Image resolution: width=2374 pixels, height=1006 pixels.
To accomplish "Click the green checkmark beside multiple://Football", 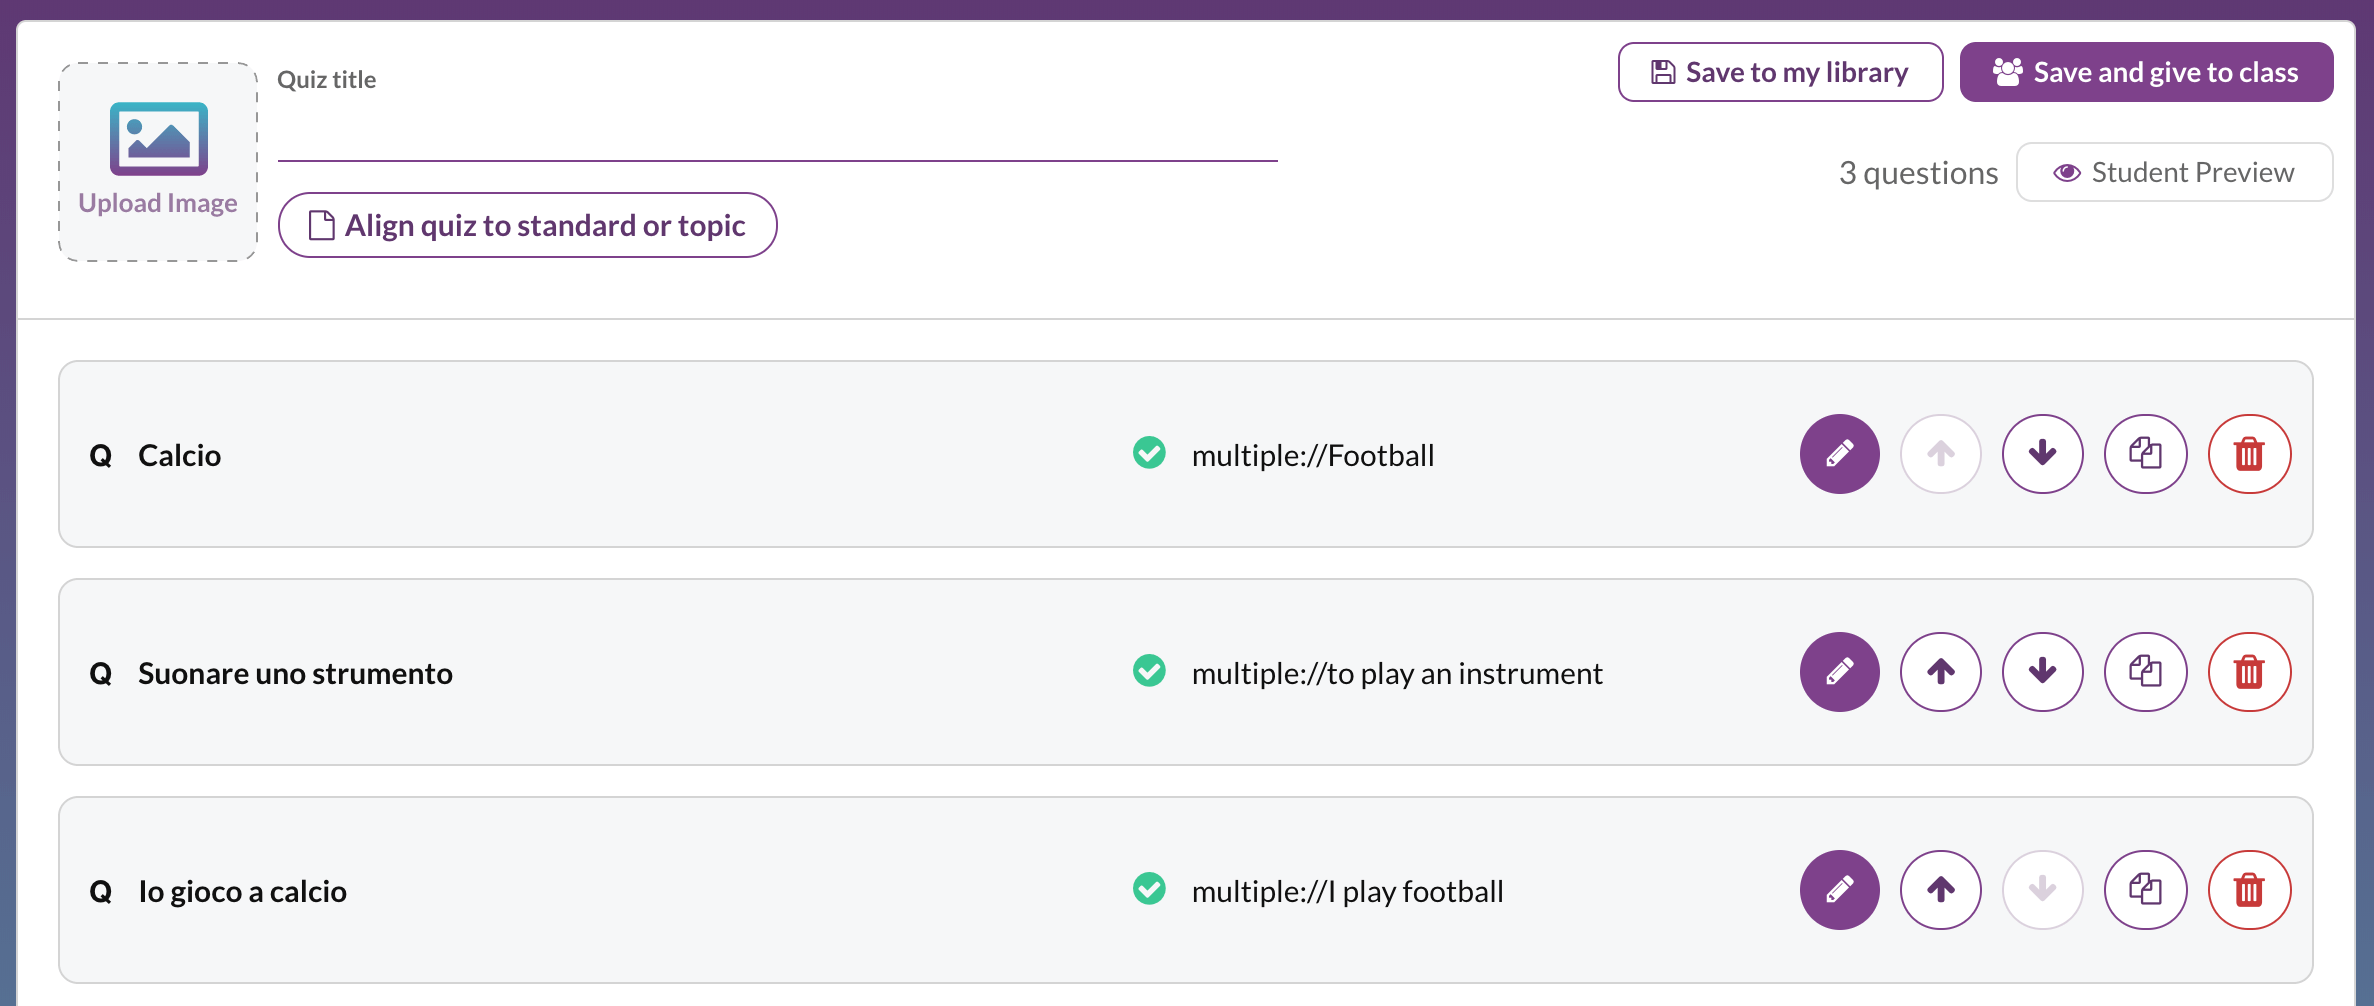I will point(1149,454).
